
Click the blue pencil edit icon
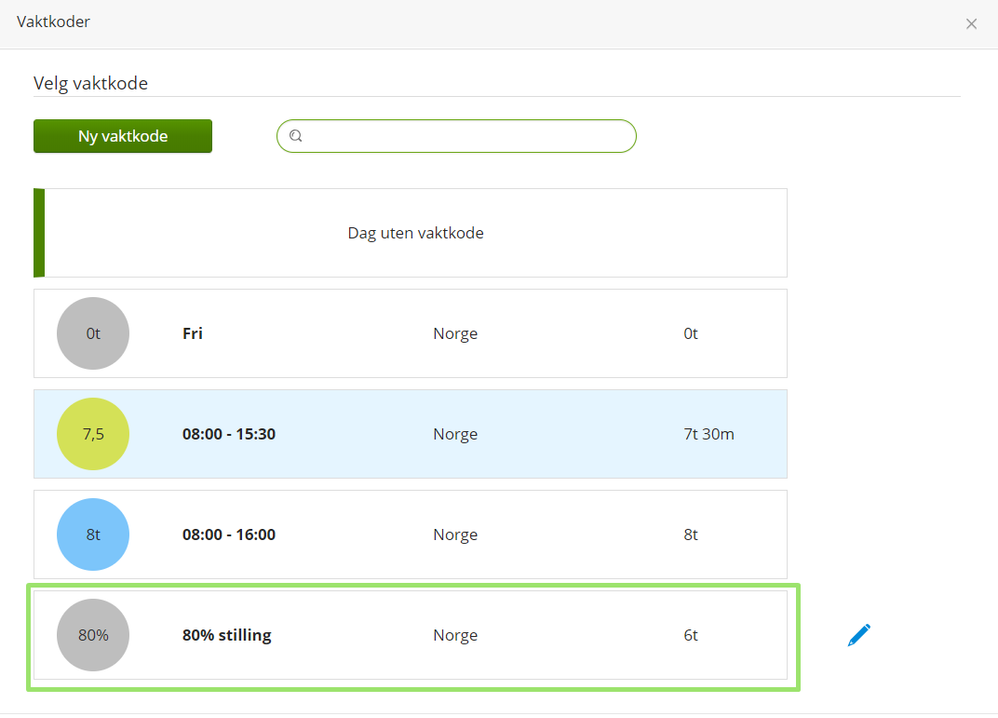click(x=859, y=635)
